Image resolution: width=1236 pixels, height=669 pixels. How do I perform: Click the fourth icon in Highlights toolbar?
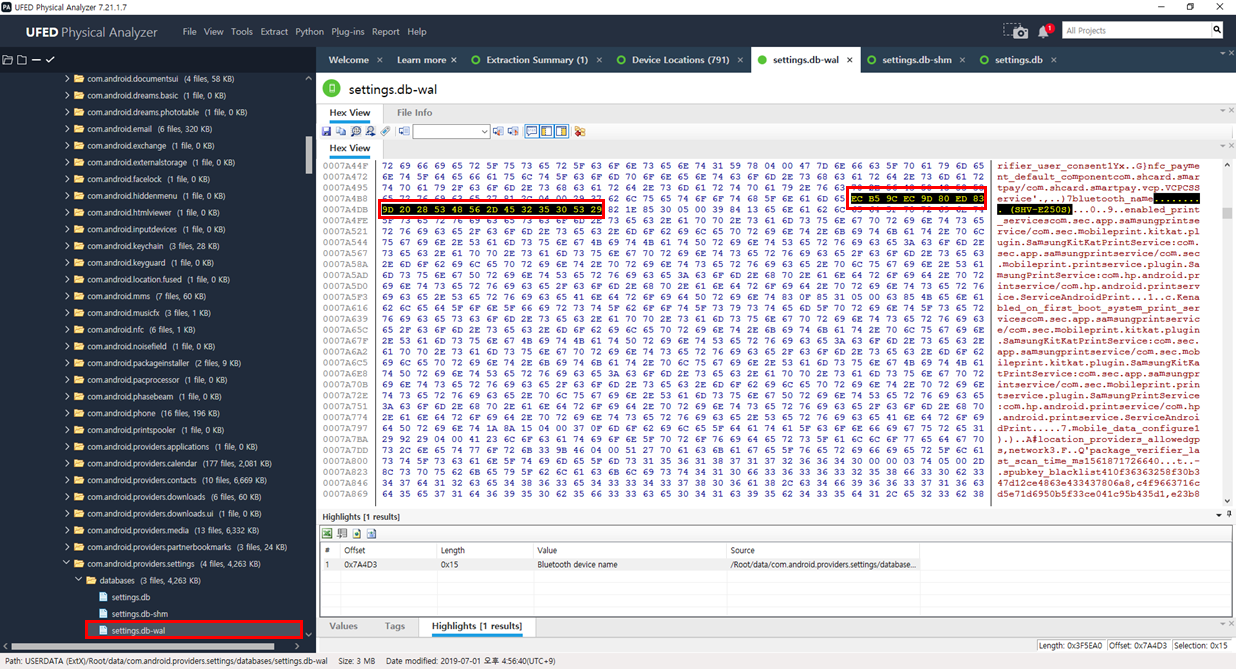click(372, 534)
